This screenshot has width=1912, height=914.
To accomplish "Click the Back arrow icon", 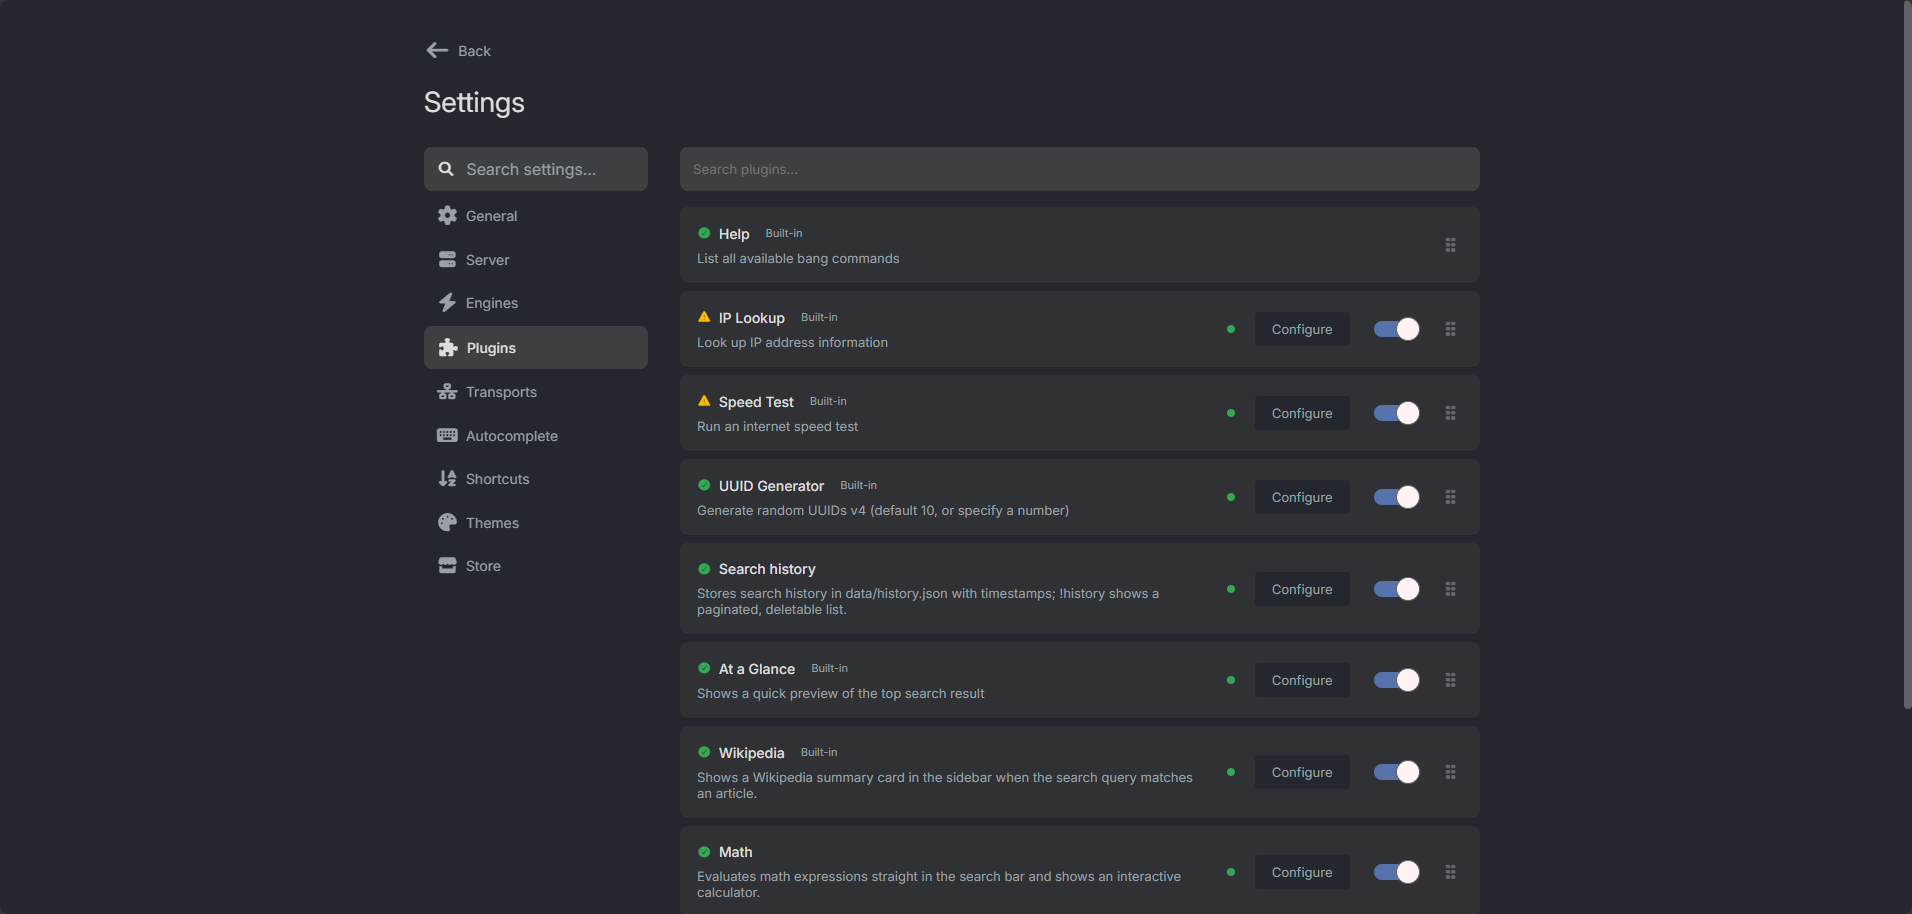I will click(x=437, y=50).
